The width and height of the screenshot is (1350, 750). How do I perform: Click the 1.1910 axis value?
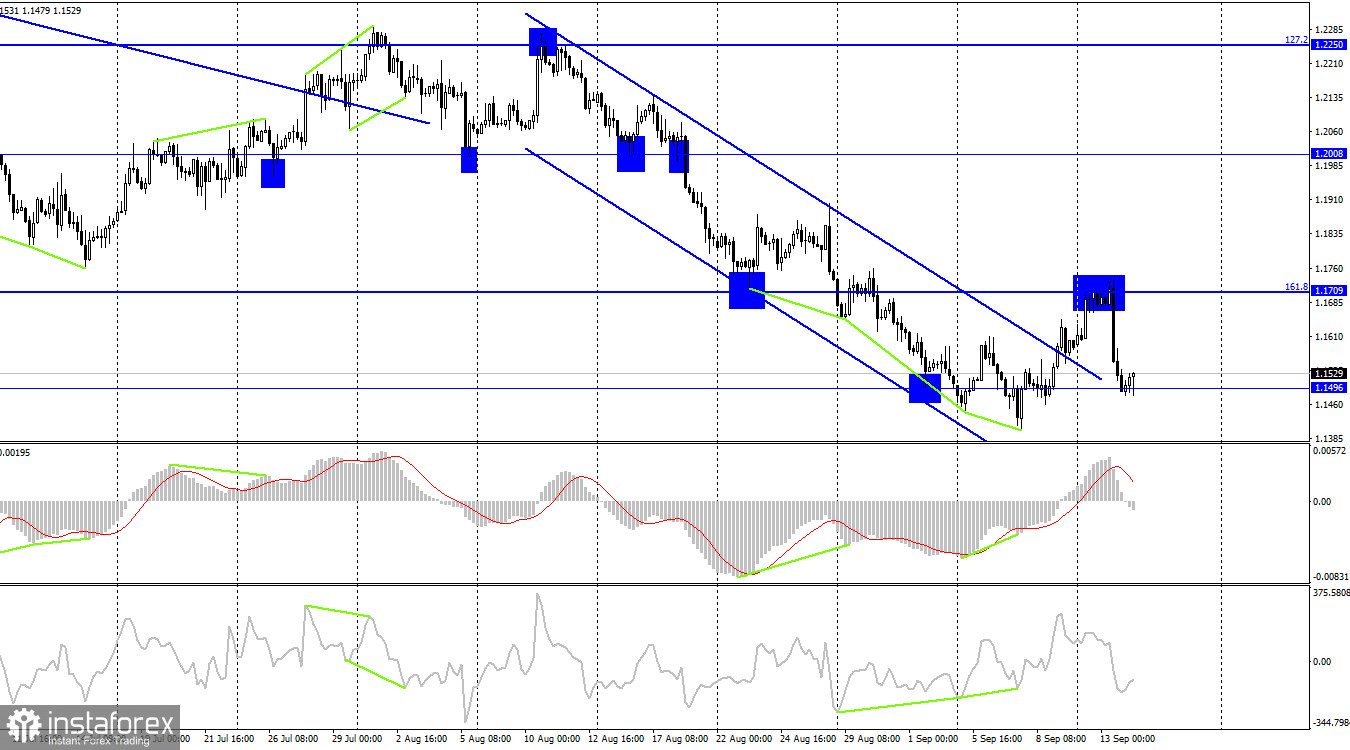[x=1330, y=200]
